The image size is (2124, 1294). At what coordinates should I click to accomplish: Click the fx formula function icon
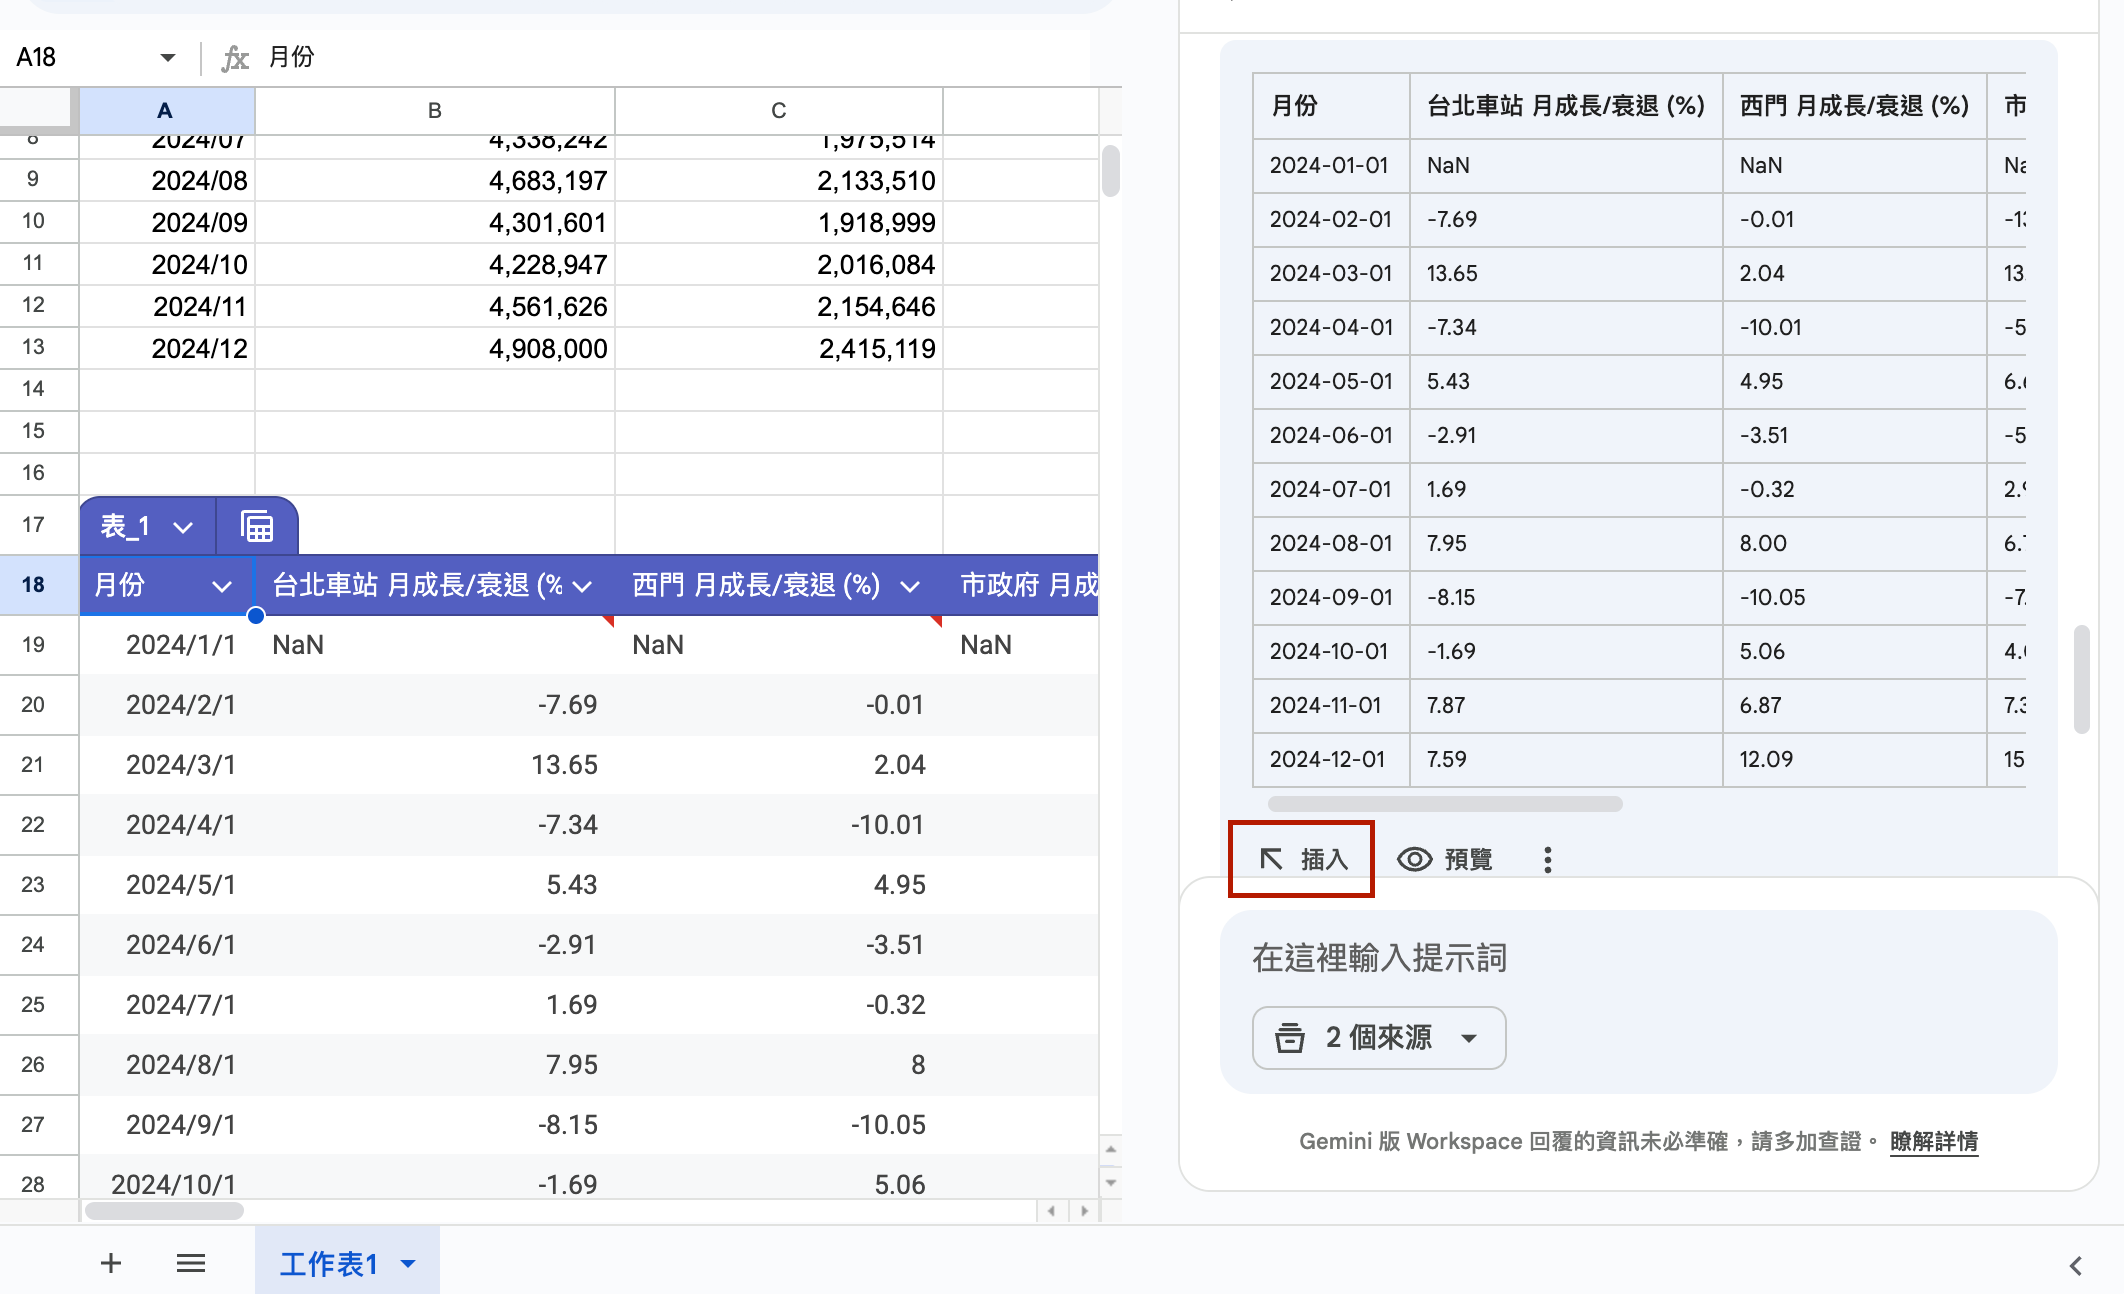pos(235,58)
